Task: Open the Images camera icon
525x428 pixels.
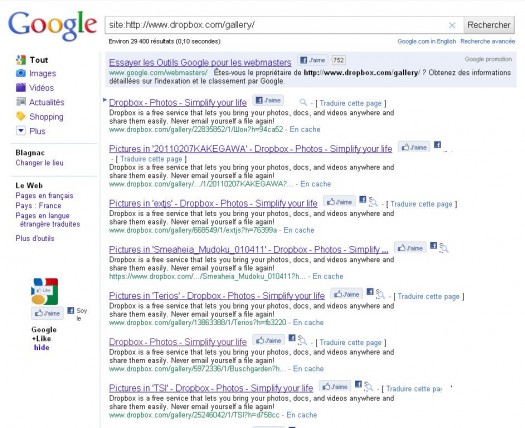Action: (21, 73)
